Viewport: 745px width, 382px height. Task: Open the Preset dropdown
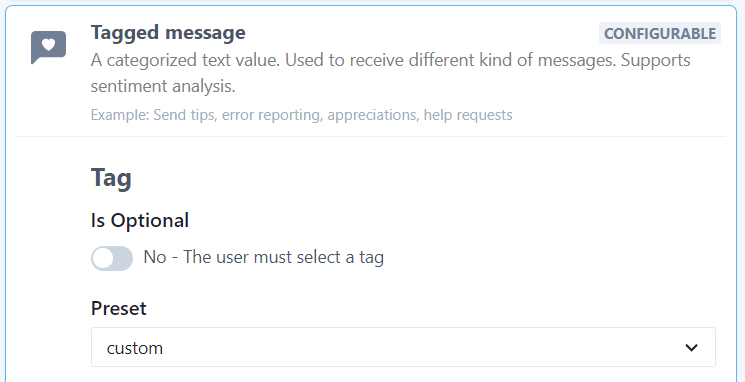pos(403,347)
